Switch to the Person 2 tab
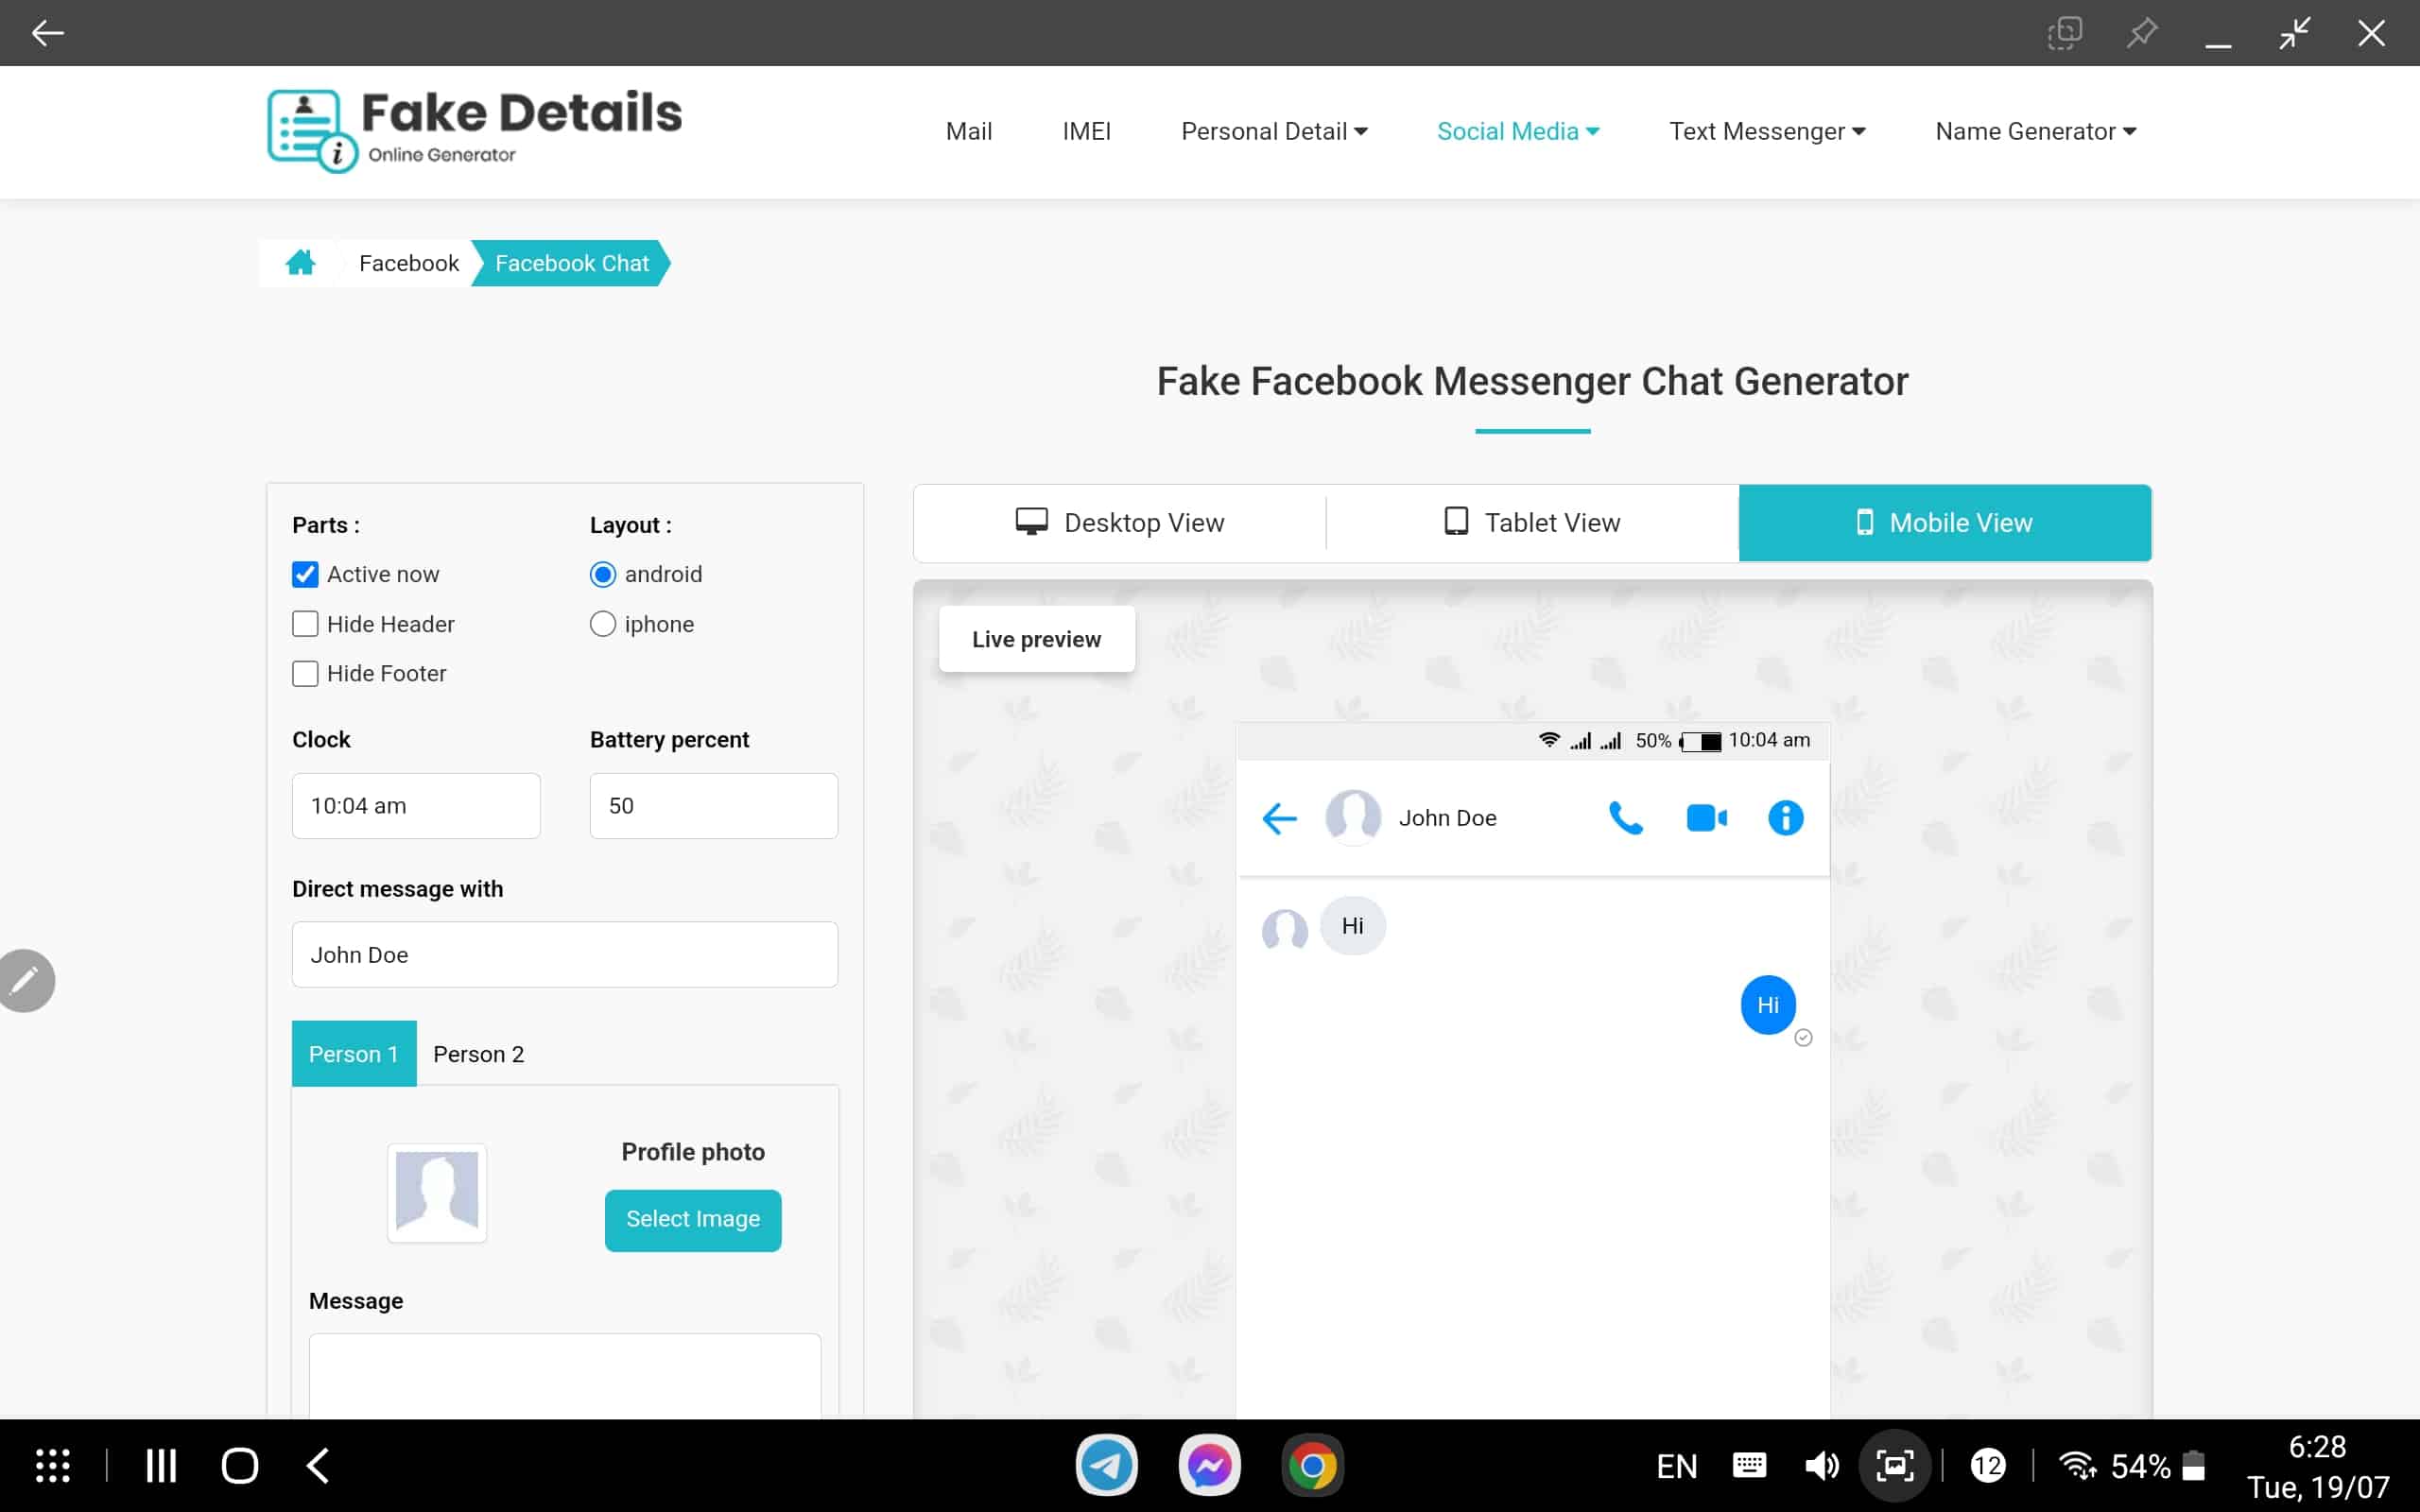The height and width of the screenshot is (1512, 2420). tap(479, 1054)
